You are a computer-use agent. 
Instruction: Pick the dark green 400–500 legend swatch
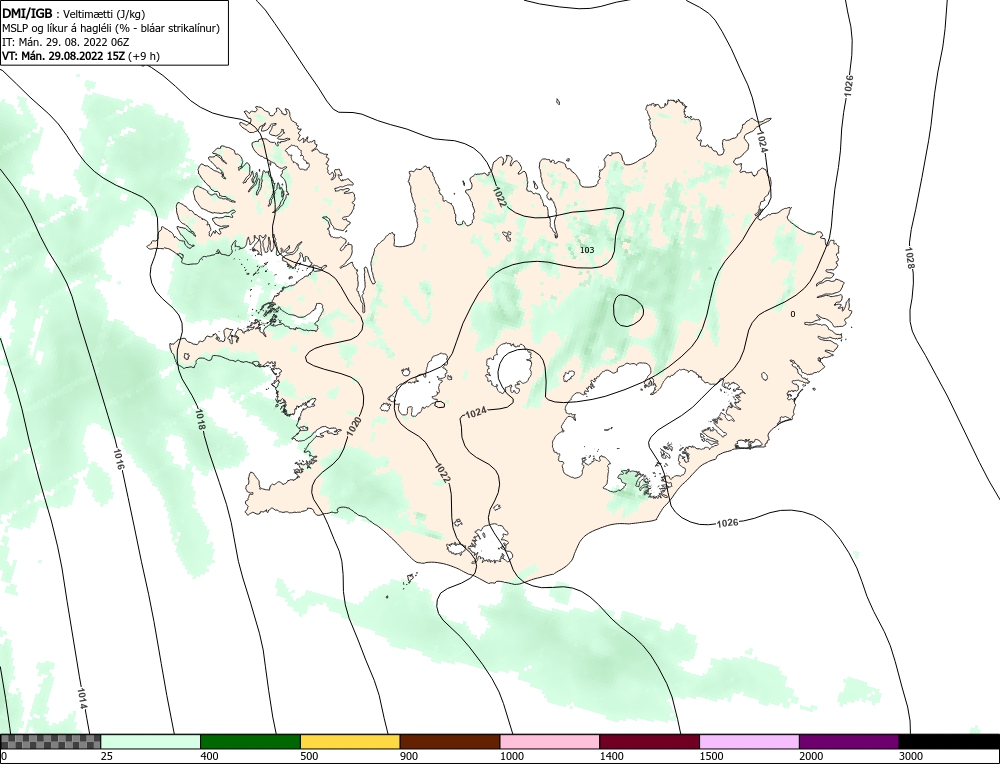coord(250,741)
